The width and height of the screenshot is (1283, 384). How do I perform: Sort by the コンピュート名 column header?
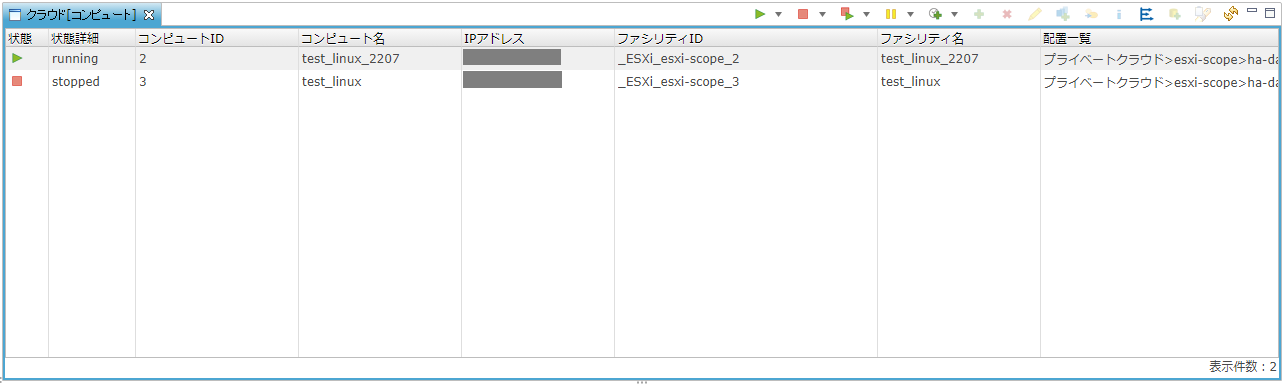tap(380, 38)
